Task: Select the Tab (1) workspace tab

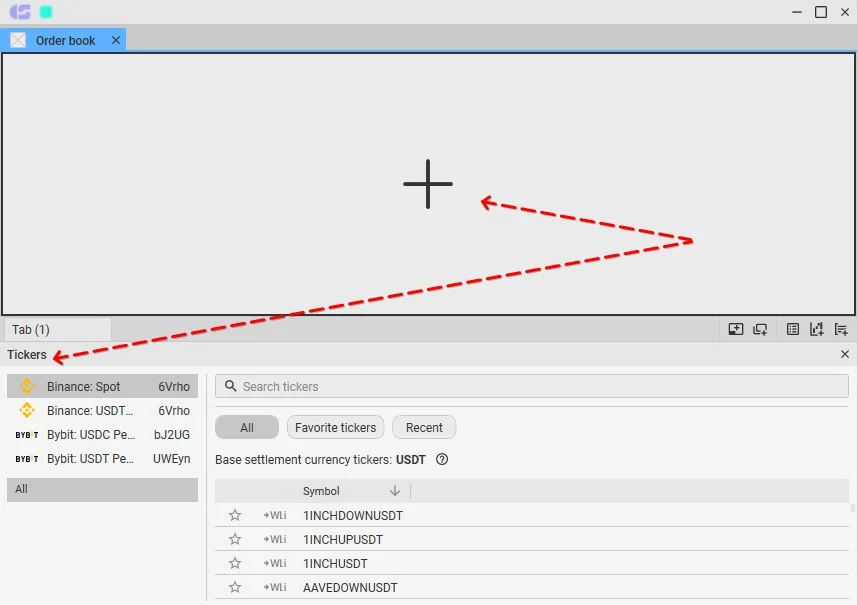Action: (31, 330)
